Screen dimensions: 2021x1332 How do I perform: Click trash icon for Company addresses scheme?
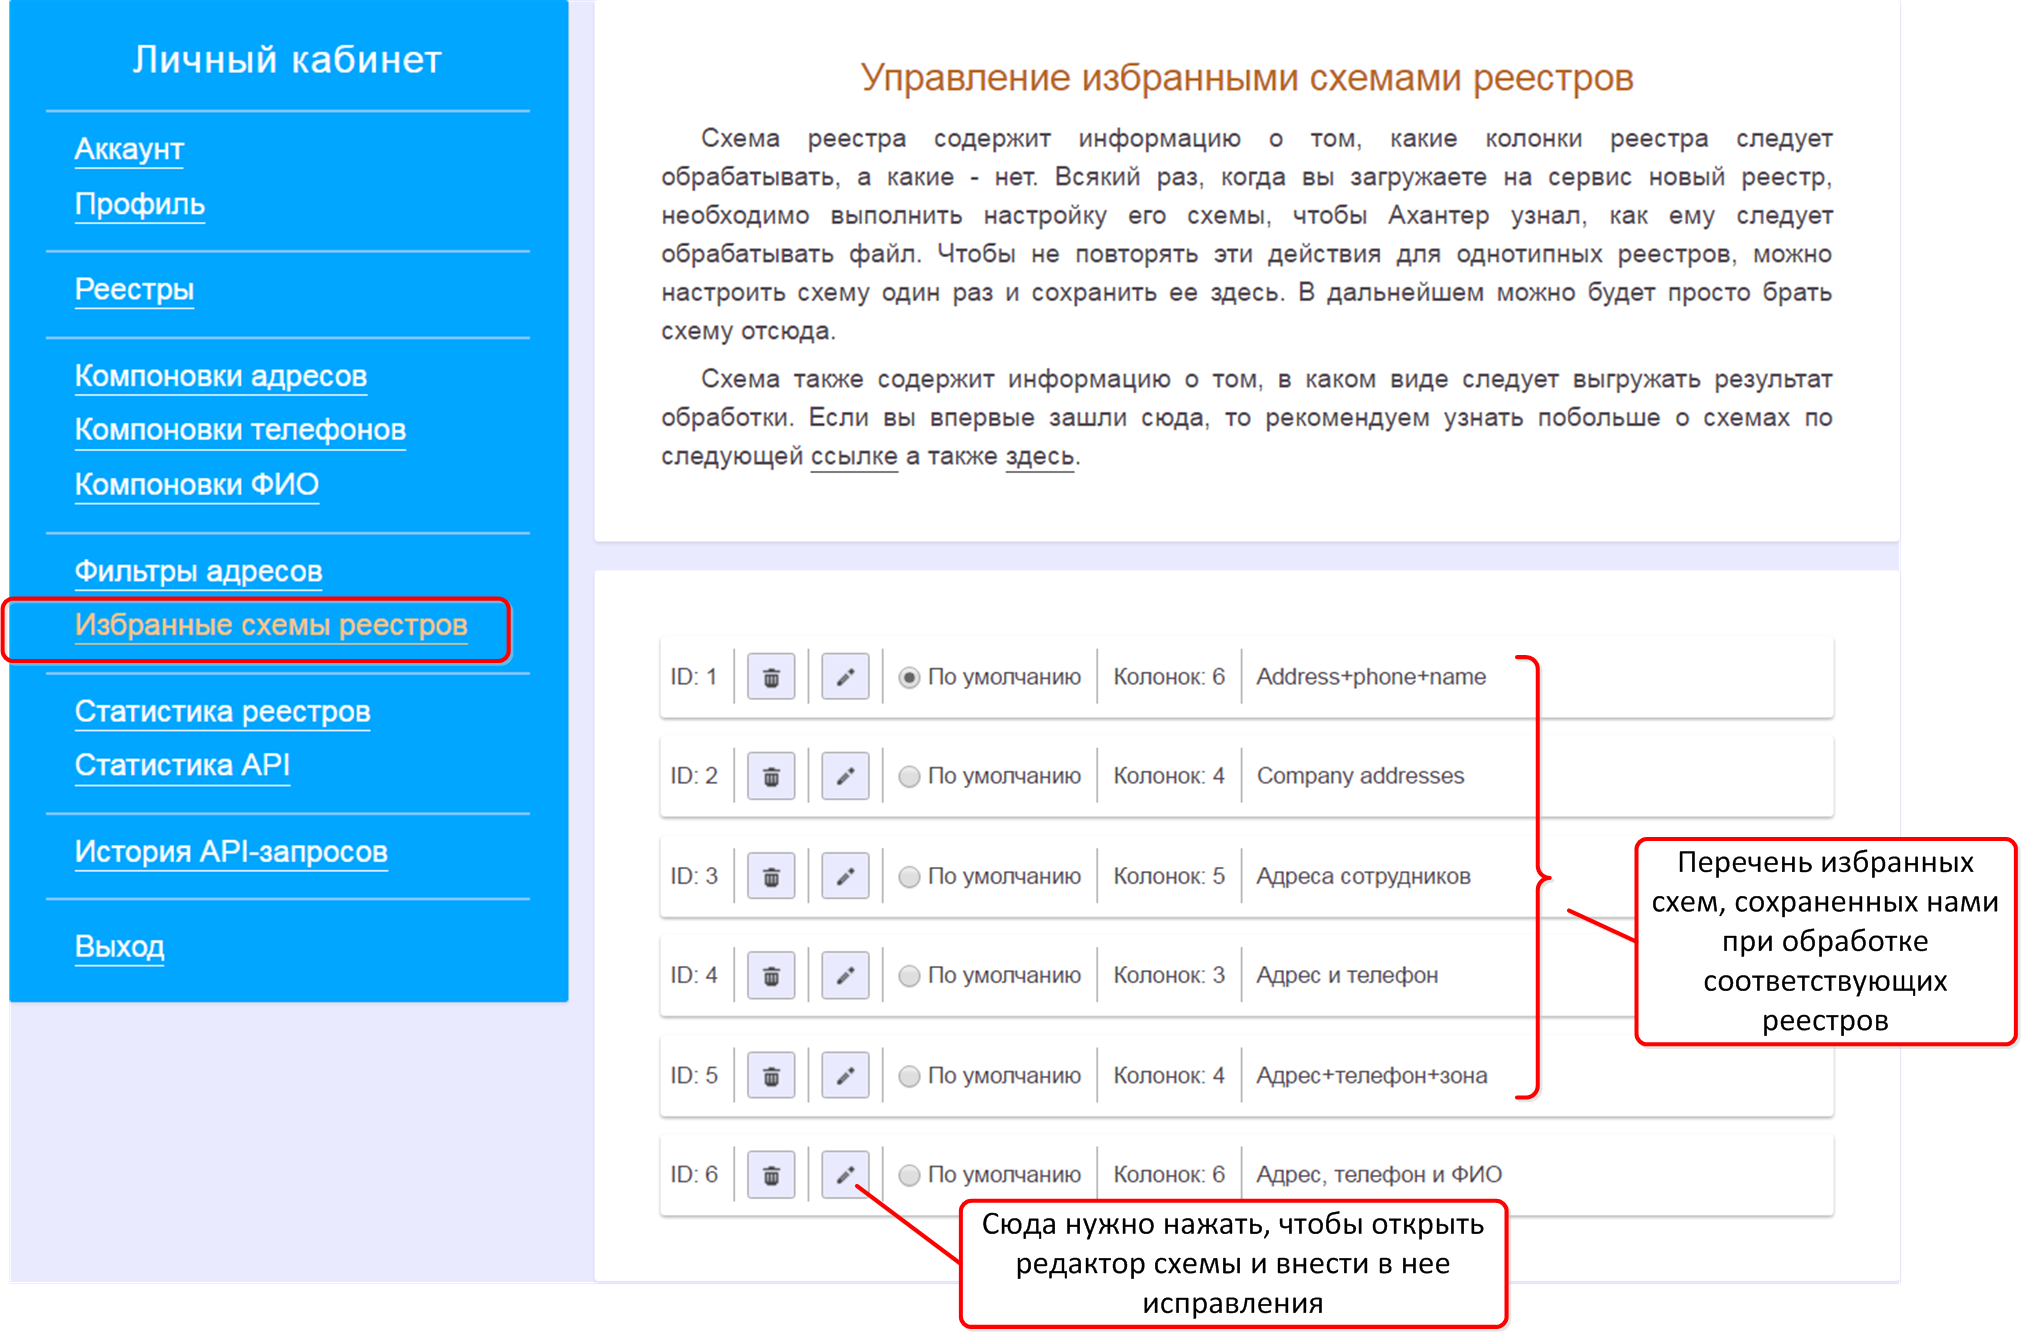tap(771, 776)
